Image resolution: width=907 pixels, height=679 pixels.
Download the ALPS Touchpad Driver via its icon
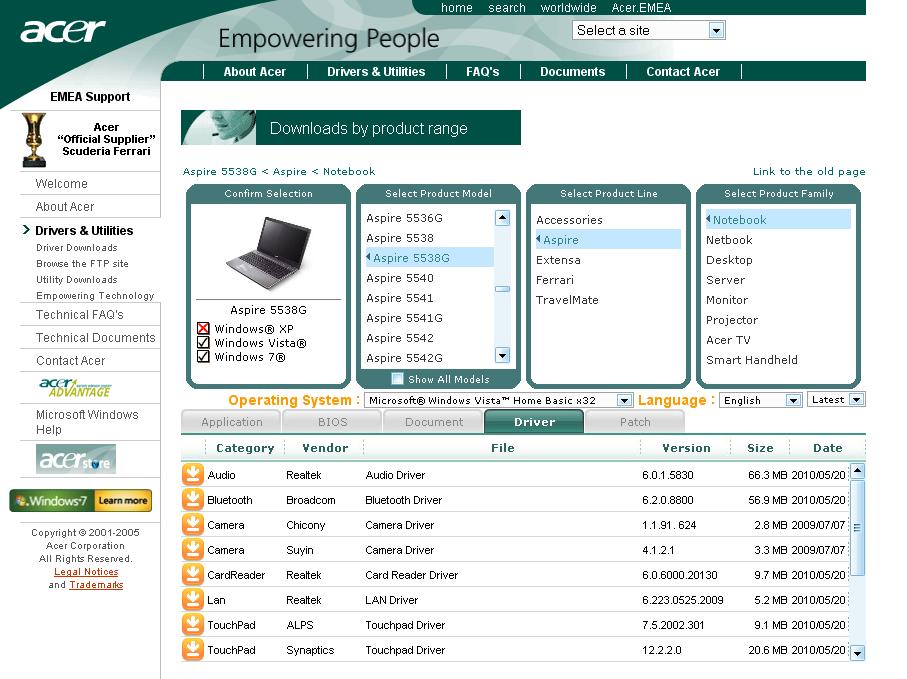(x=193, y=624)
